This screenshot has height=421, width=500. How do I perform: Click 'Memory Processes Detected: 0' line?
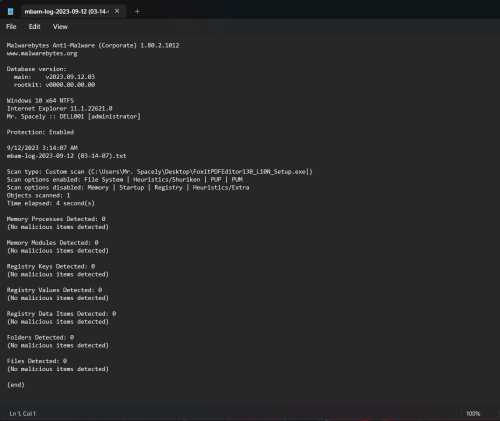pyautogui.click(x=56, y=219)
